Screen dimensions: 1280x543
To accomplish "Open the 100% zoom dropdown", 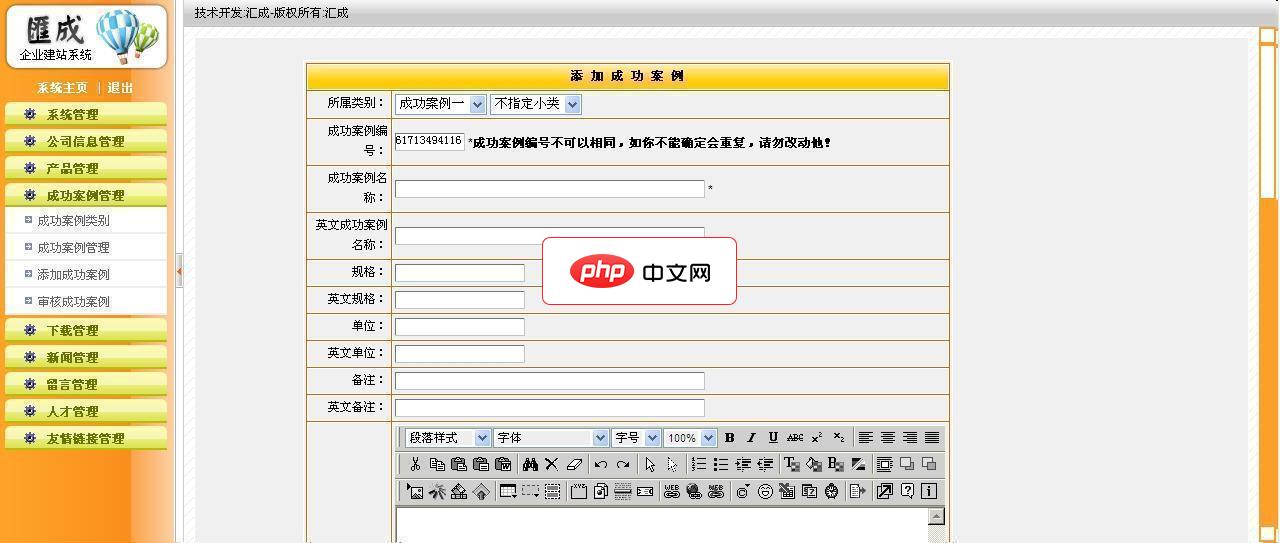I will 690,437.
